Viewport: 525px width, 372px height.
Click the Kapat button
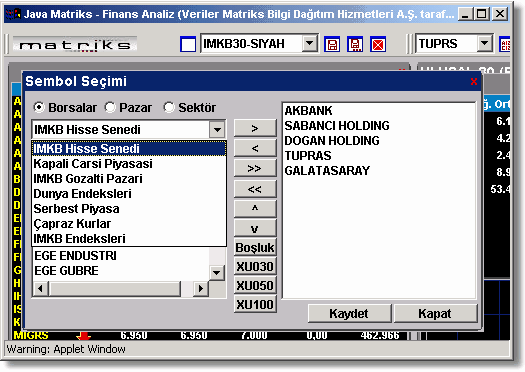pyautogui.click(x=435, y=314)
